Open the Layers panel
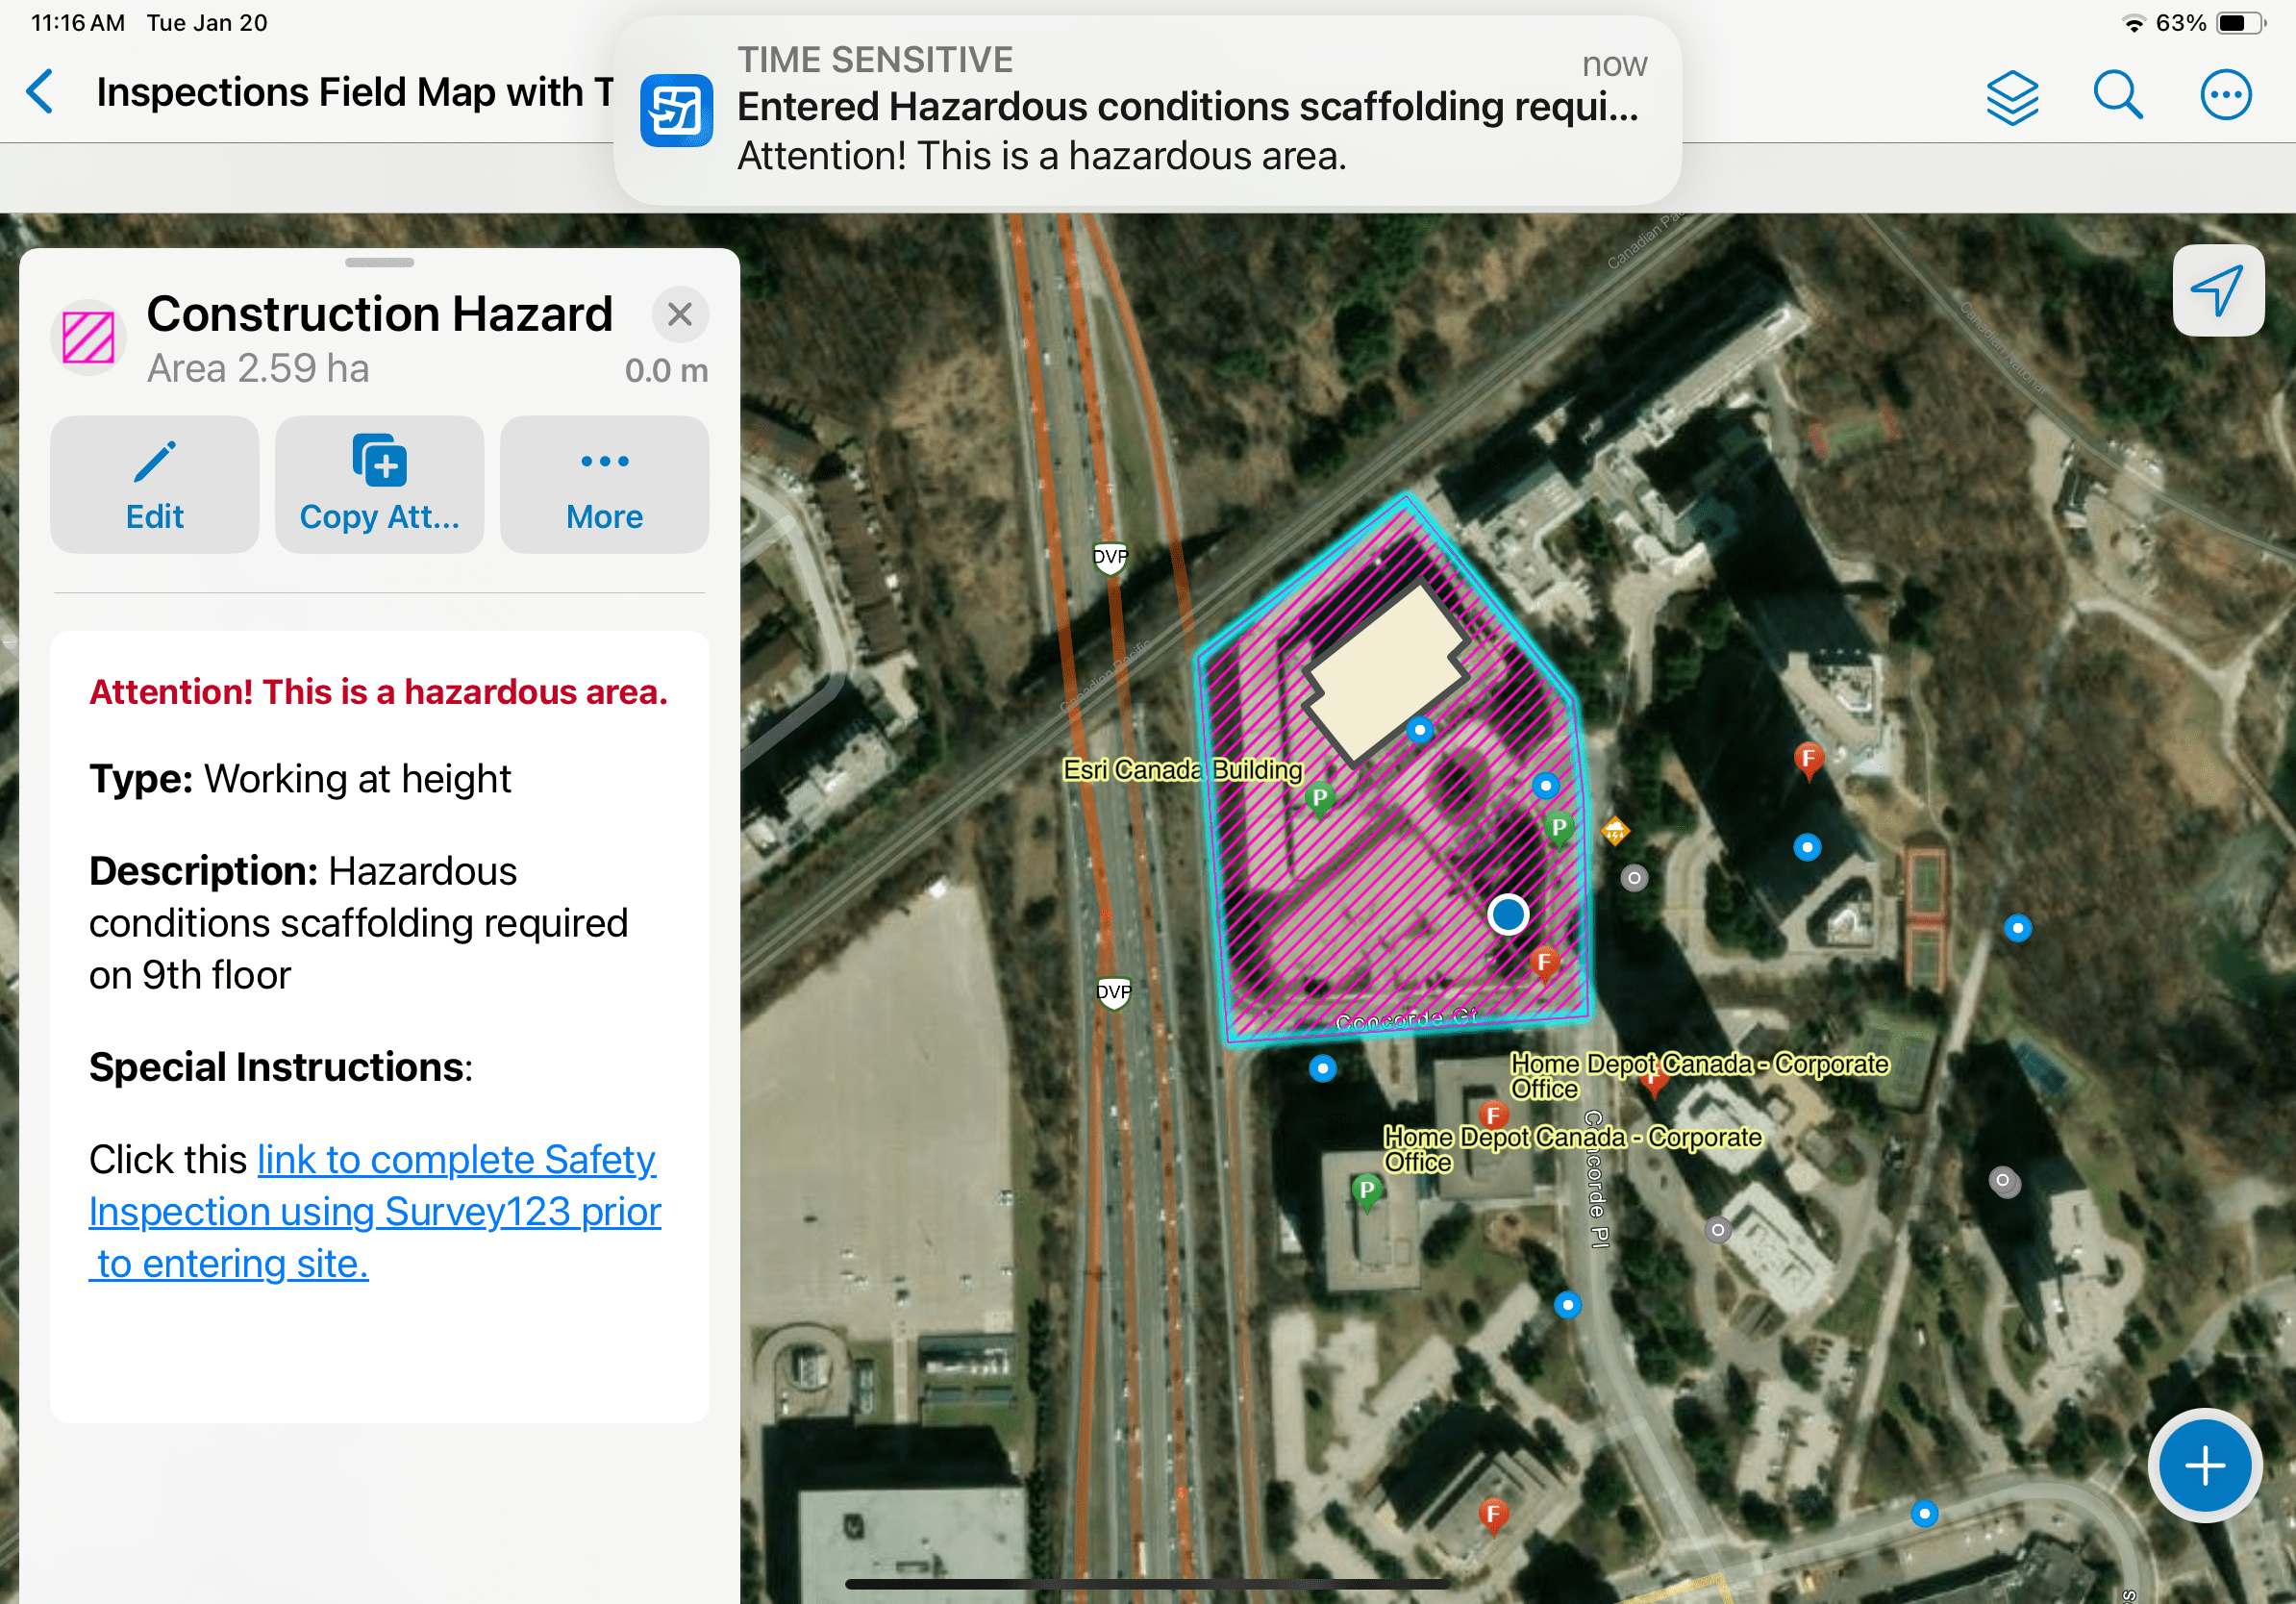Viewport: 2296px width, 1604px height. (2012, 95)
